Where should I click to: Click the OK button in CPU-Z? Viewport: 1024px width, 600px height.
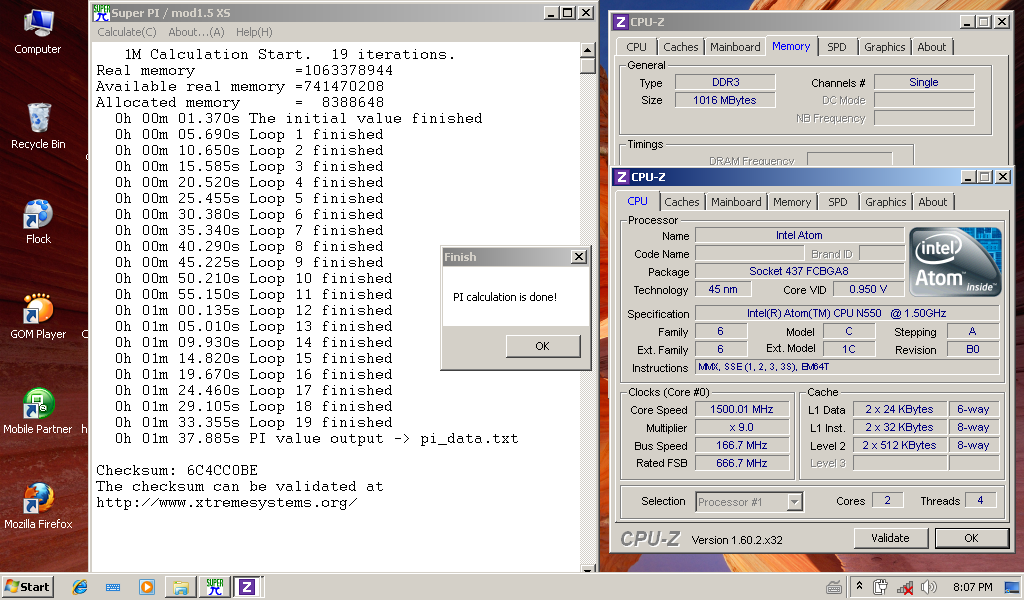[971, 538]
